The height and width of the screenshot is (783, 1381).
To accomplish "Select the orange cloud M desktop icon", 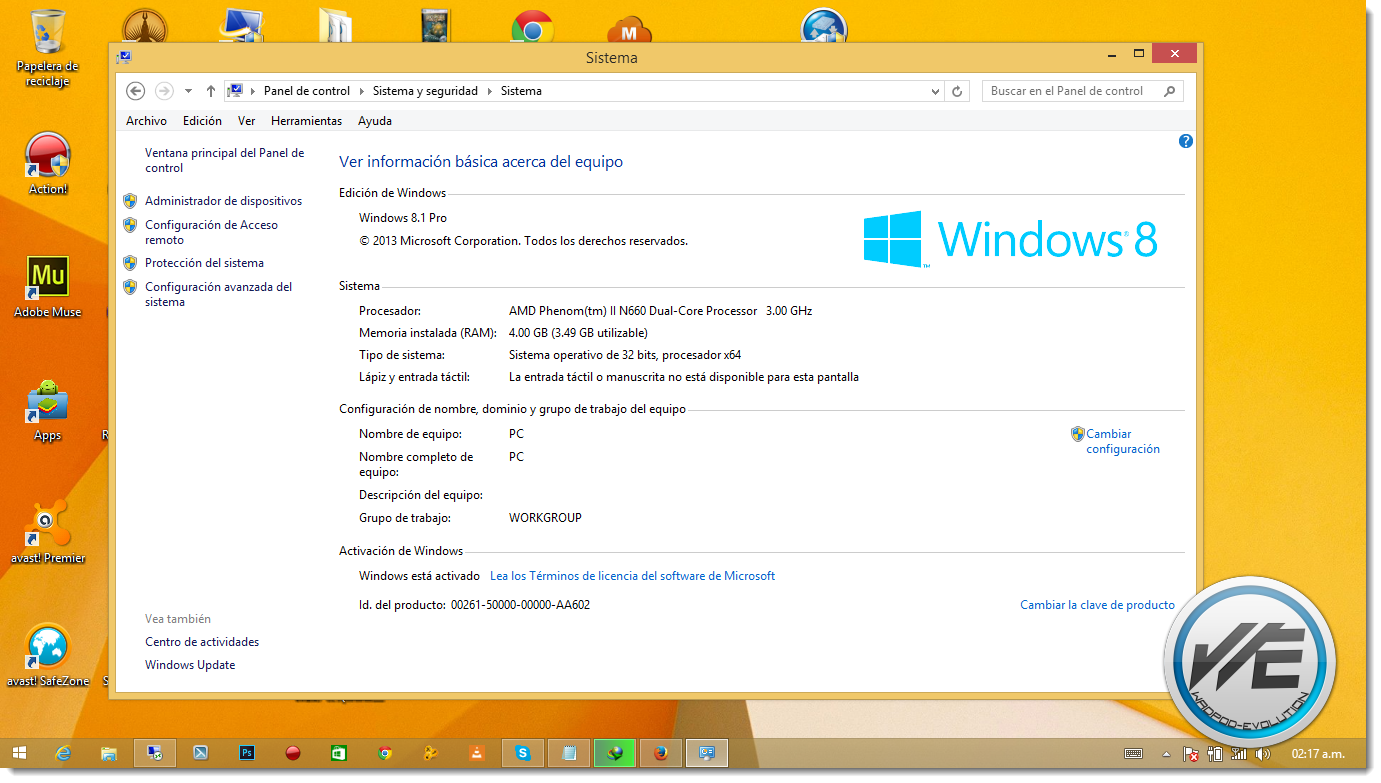I will coord(630,28).
